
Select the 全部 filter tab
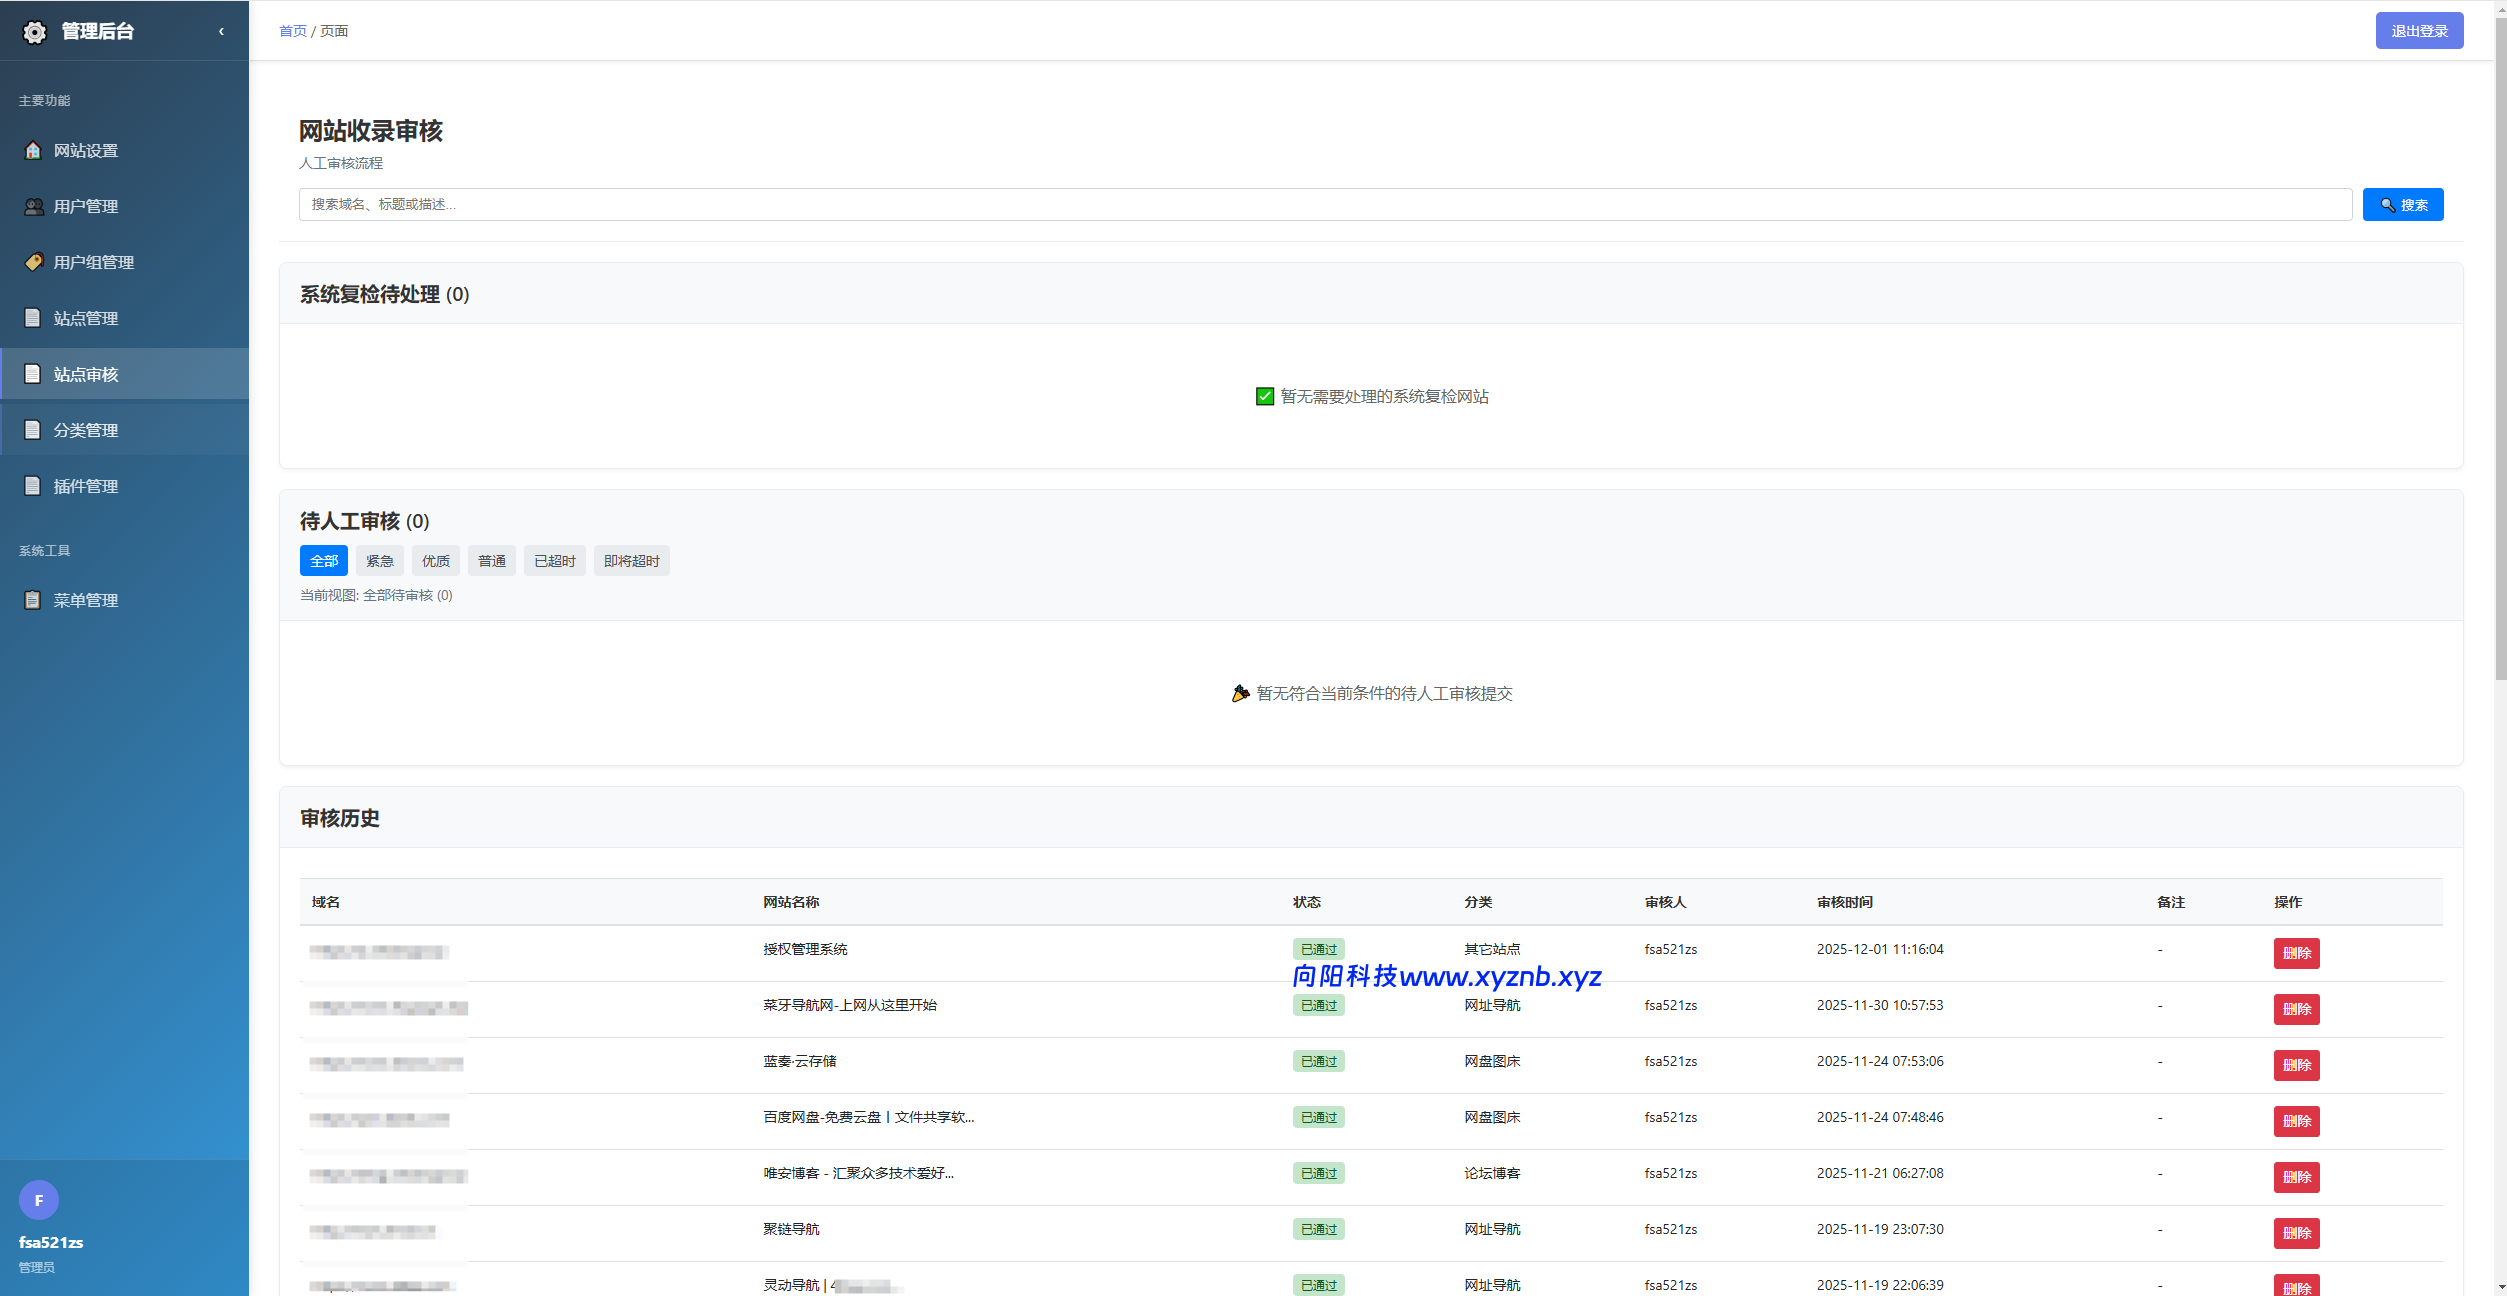coord(323,561)
